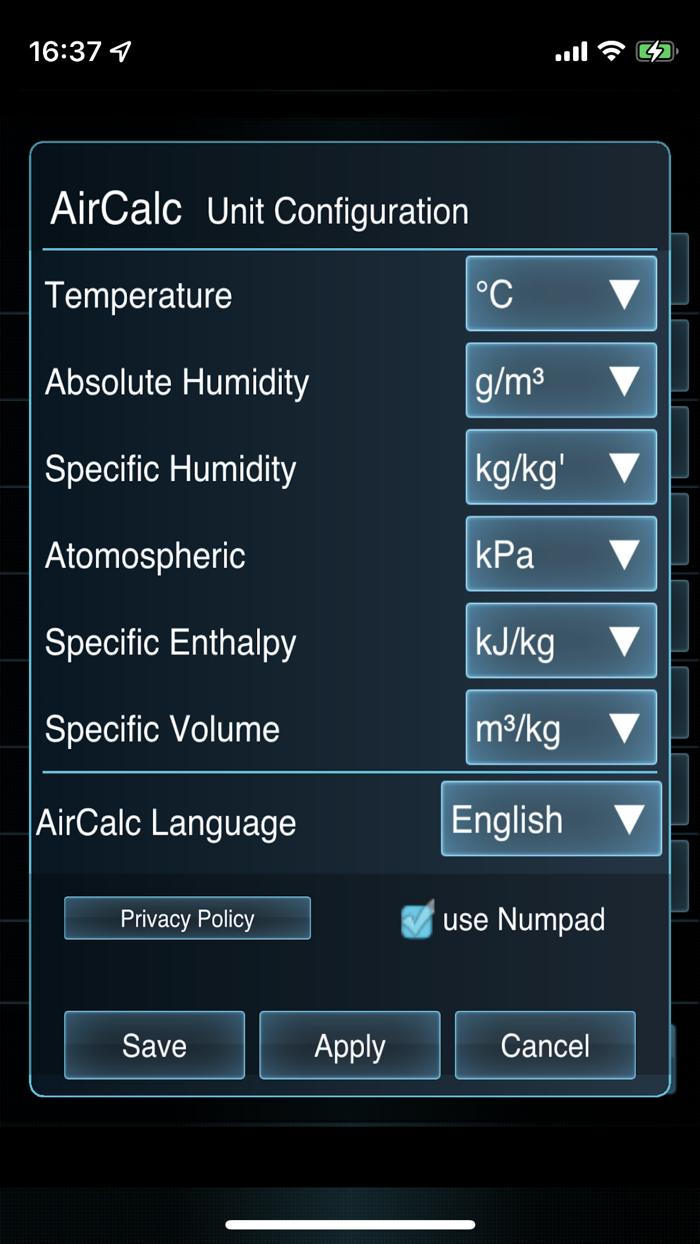Tap the charging battery icon
This screenshot has width=700, height=1244.
tap(655, 51)
